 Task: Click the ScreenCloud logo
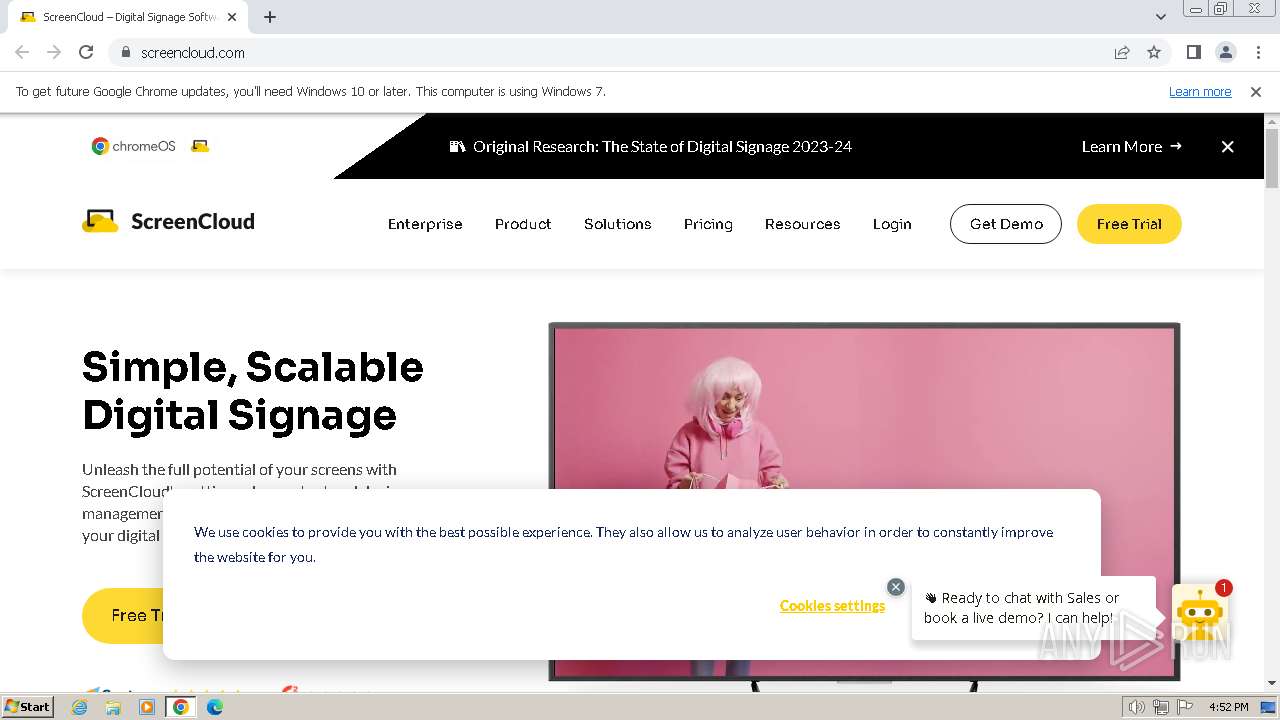click(168, 221)
